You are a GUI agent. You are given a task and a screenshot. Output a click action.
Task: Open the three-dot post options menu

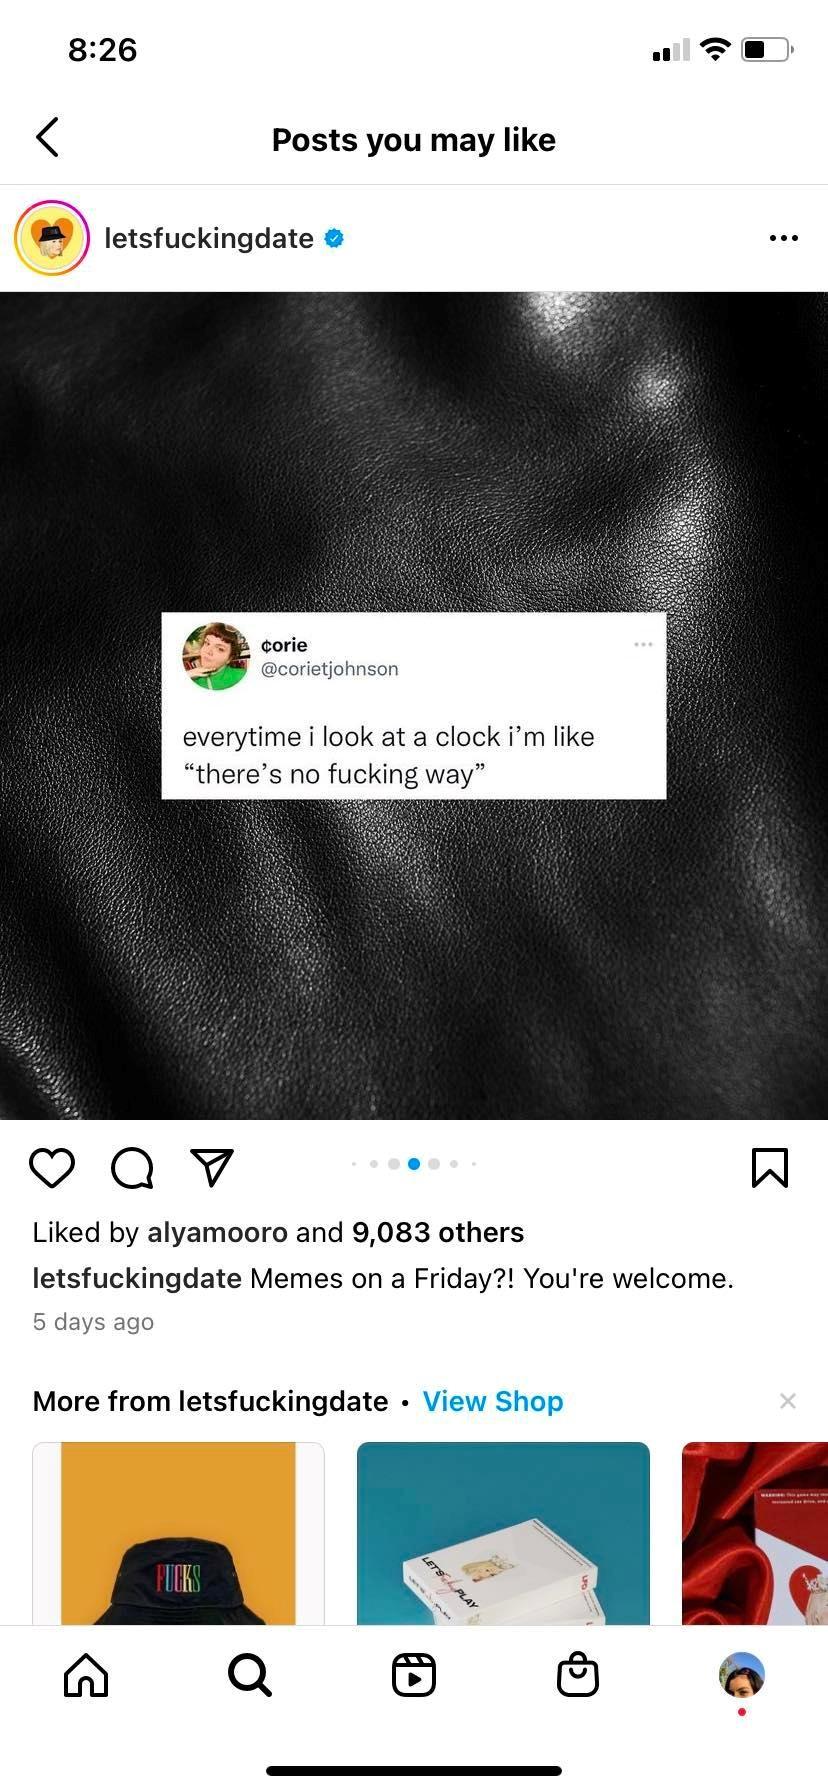click(x=784, y=238)
